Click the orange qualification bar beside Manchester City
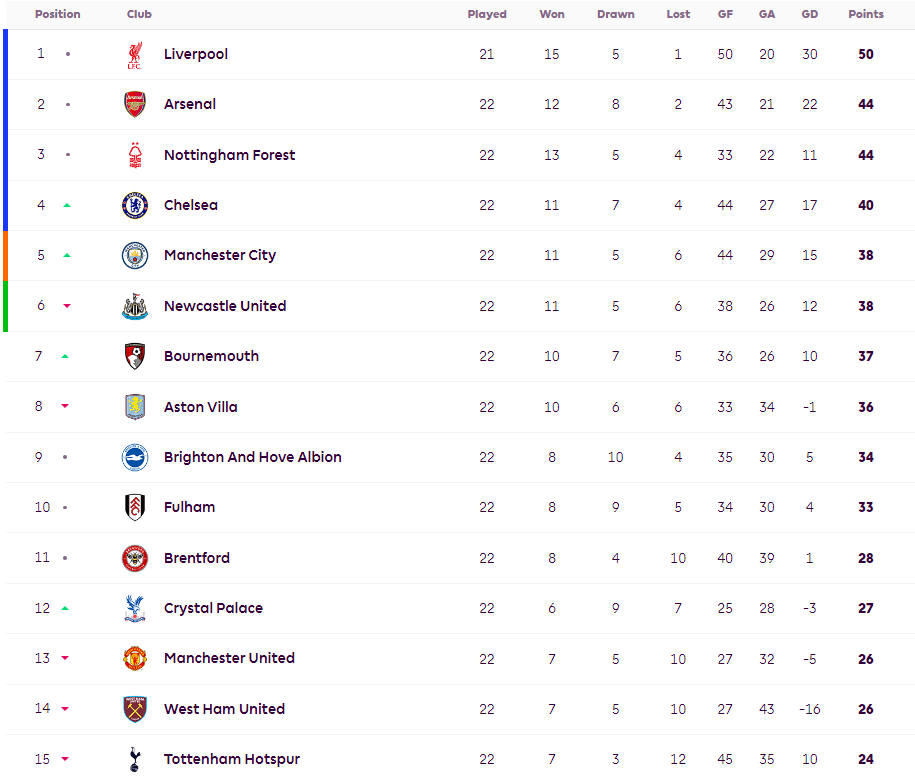 (5, 256)
